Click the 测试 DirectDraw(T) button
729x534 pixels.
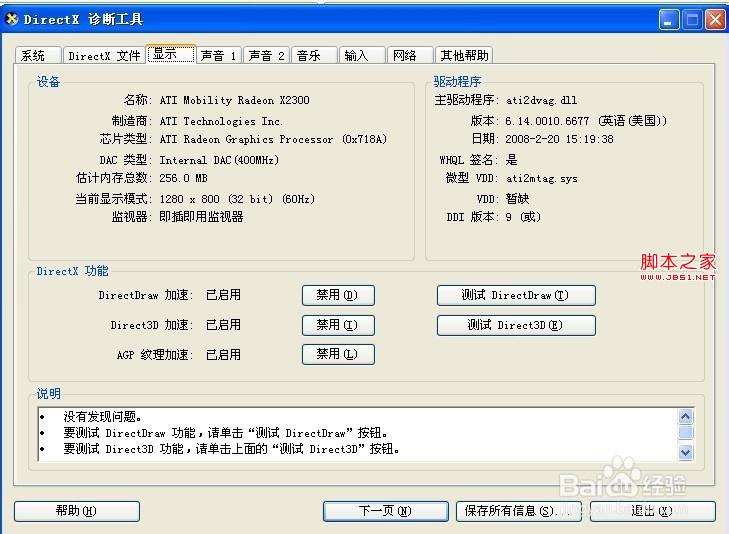[516, 295]
